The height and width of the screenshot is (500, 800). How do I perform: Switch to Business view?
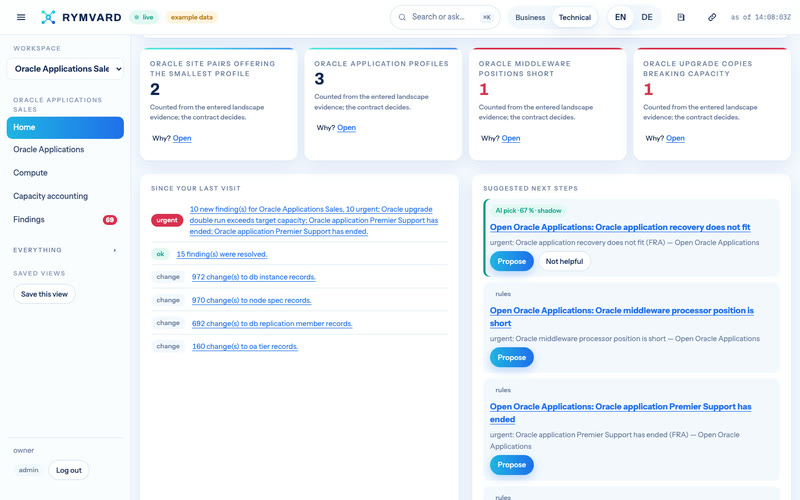[x=530, y=17]
